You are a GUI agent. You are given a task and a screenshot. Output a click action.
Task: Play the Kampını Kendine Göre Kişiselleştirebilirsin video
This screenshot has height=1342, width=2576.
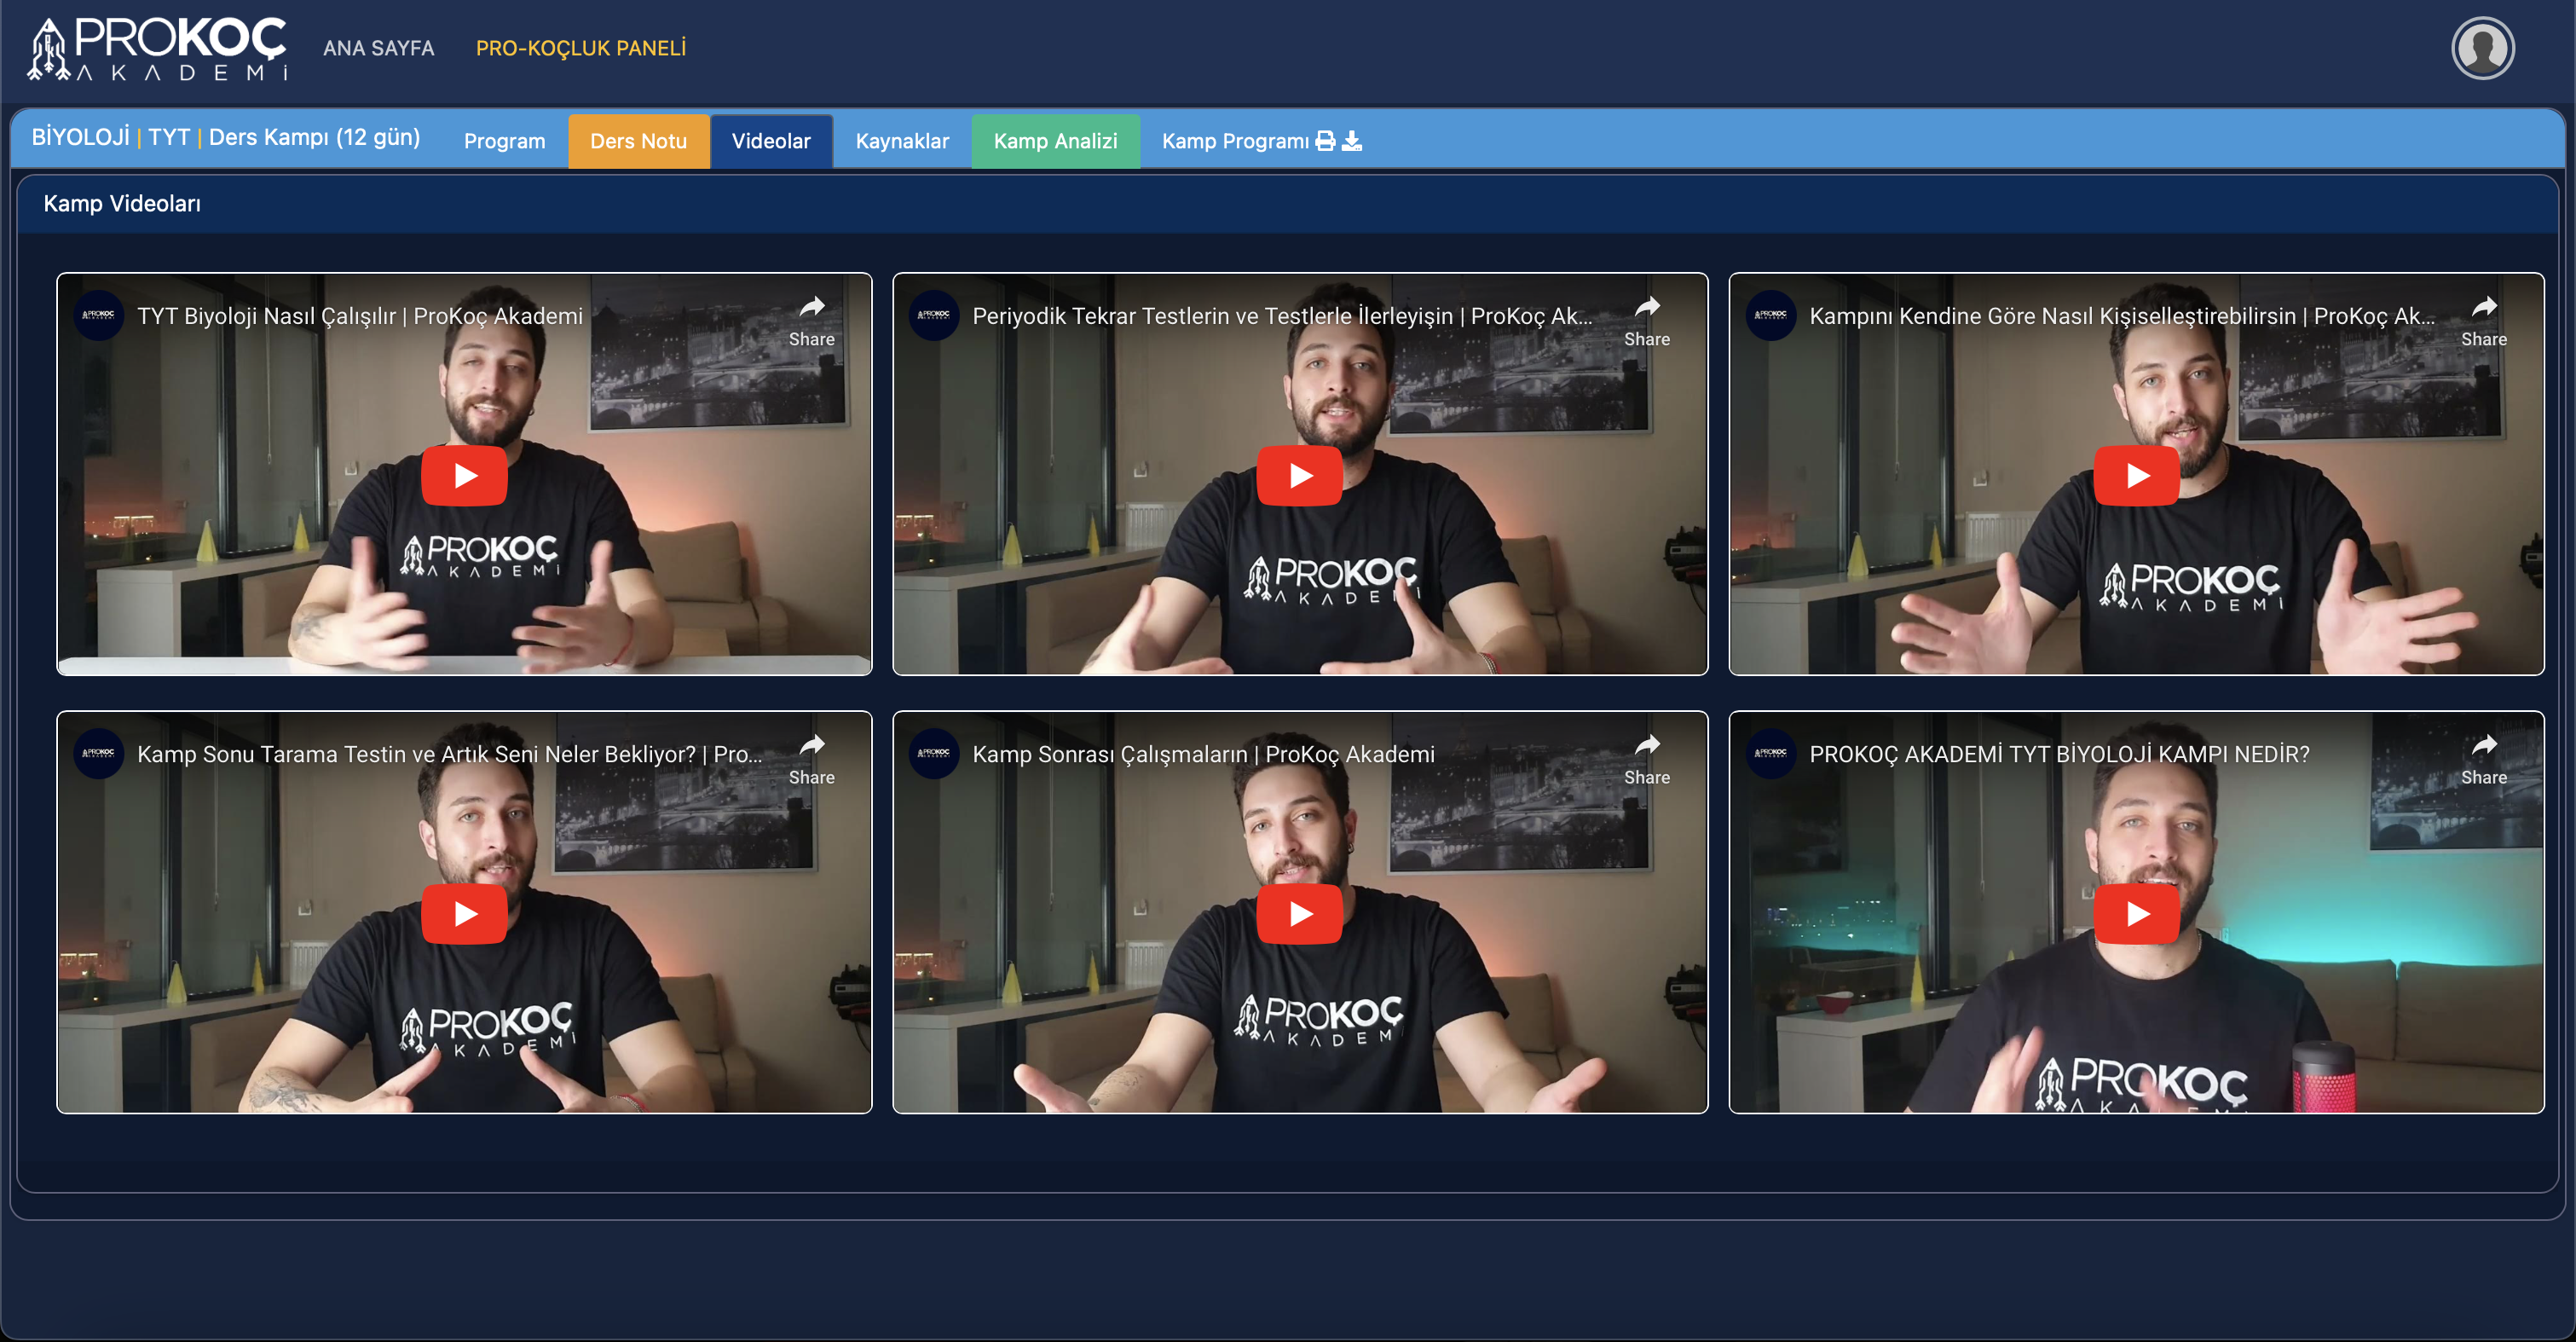point(2136,475)
